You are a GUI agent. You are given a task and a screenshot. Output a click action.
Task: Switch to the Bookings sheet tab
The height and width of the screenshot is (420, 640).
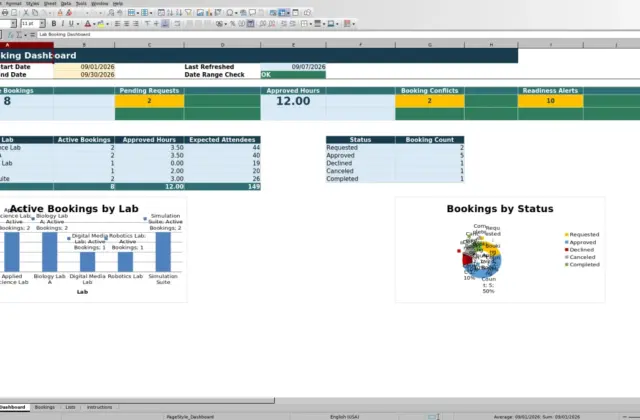pyautogui.click(x=44, y=407)
